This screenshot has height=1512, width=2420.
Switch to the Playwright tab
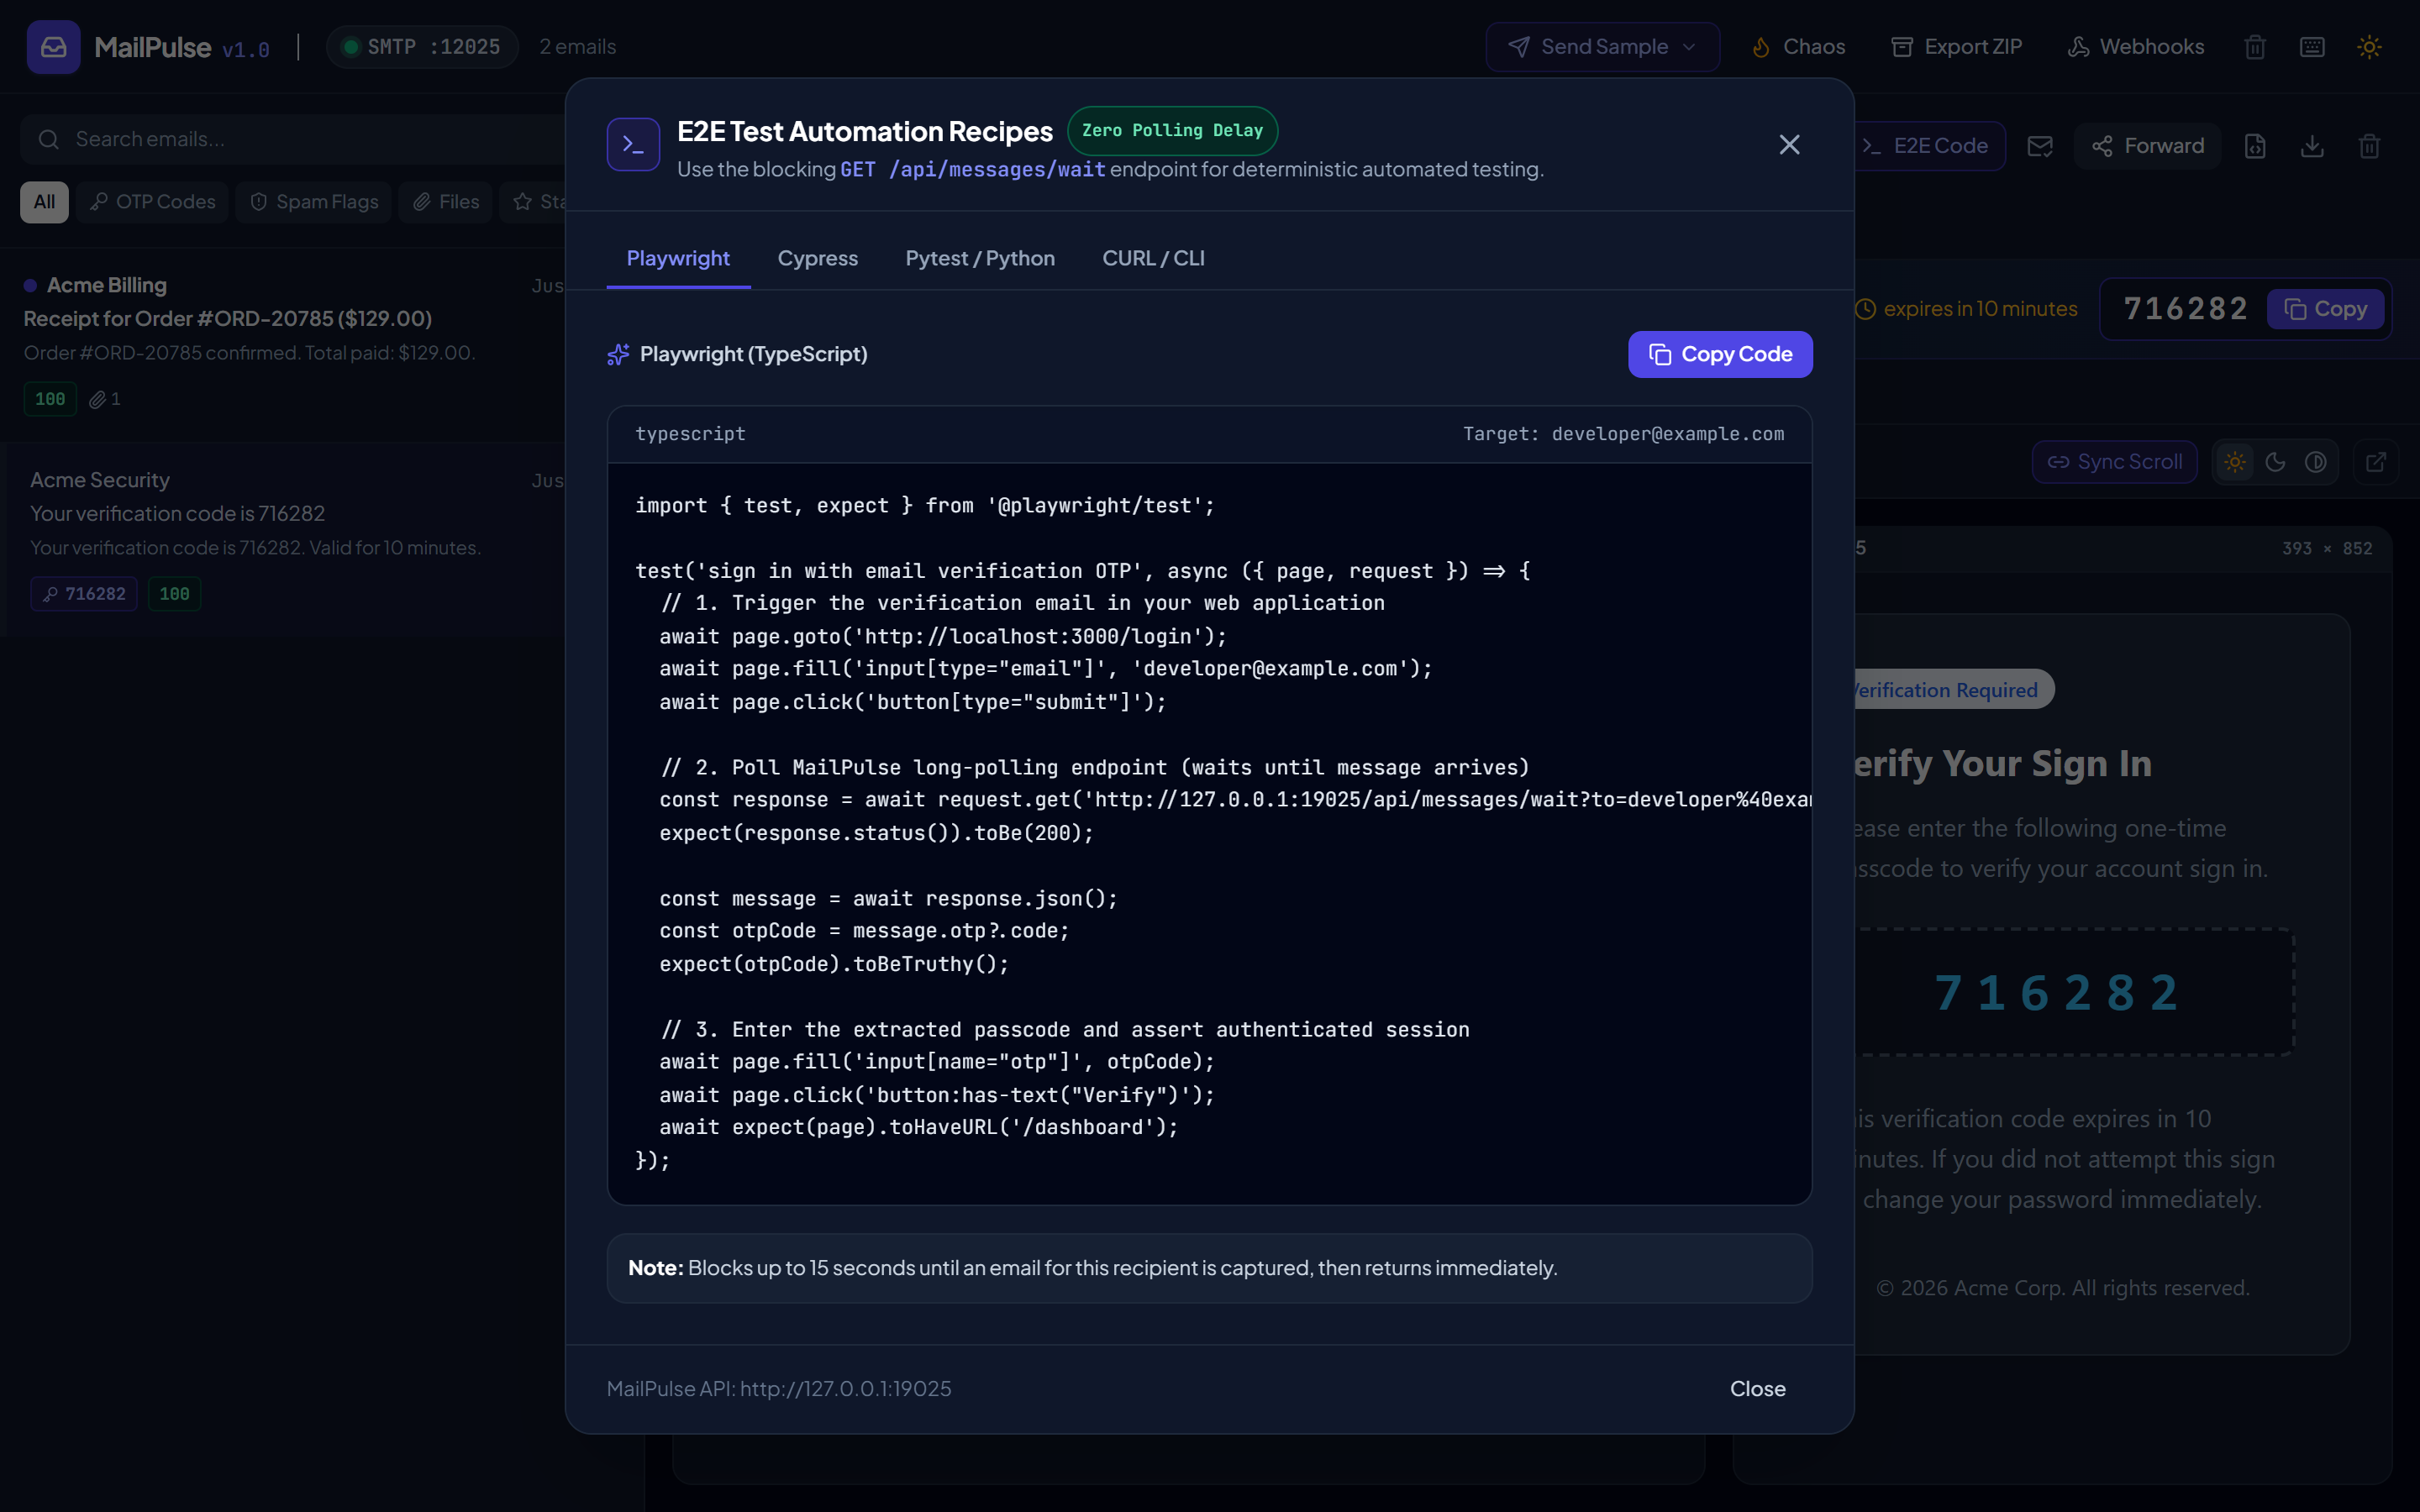[x=678, y=258]
